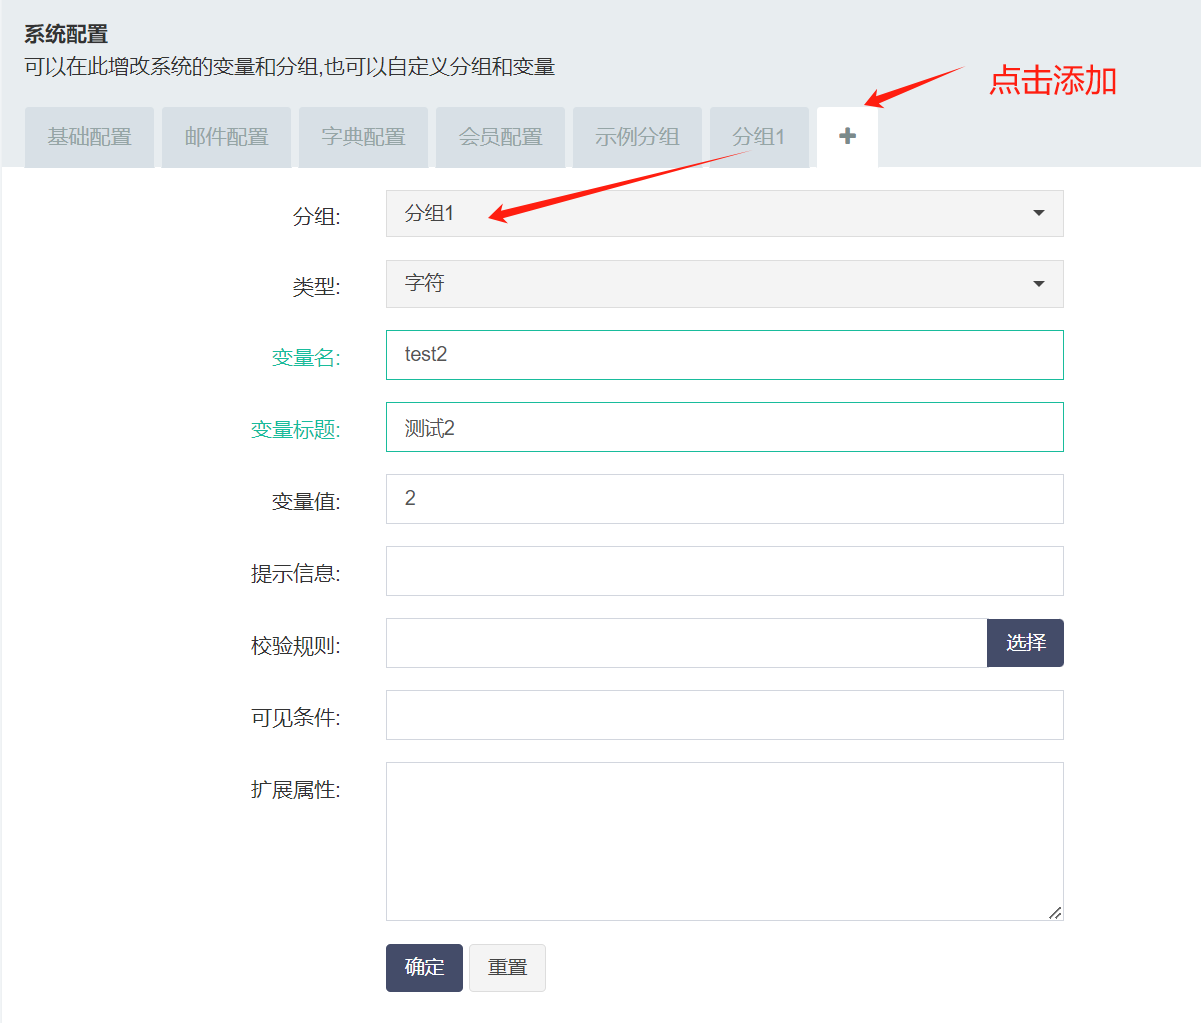Open the 会员配置 tab
Image resolution: width=1201 pixels, height=1023 pixels.
(x=500, y=137)
